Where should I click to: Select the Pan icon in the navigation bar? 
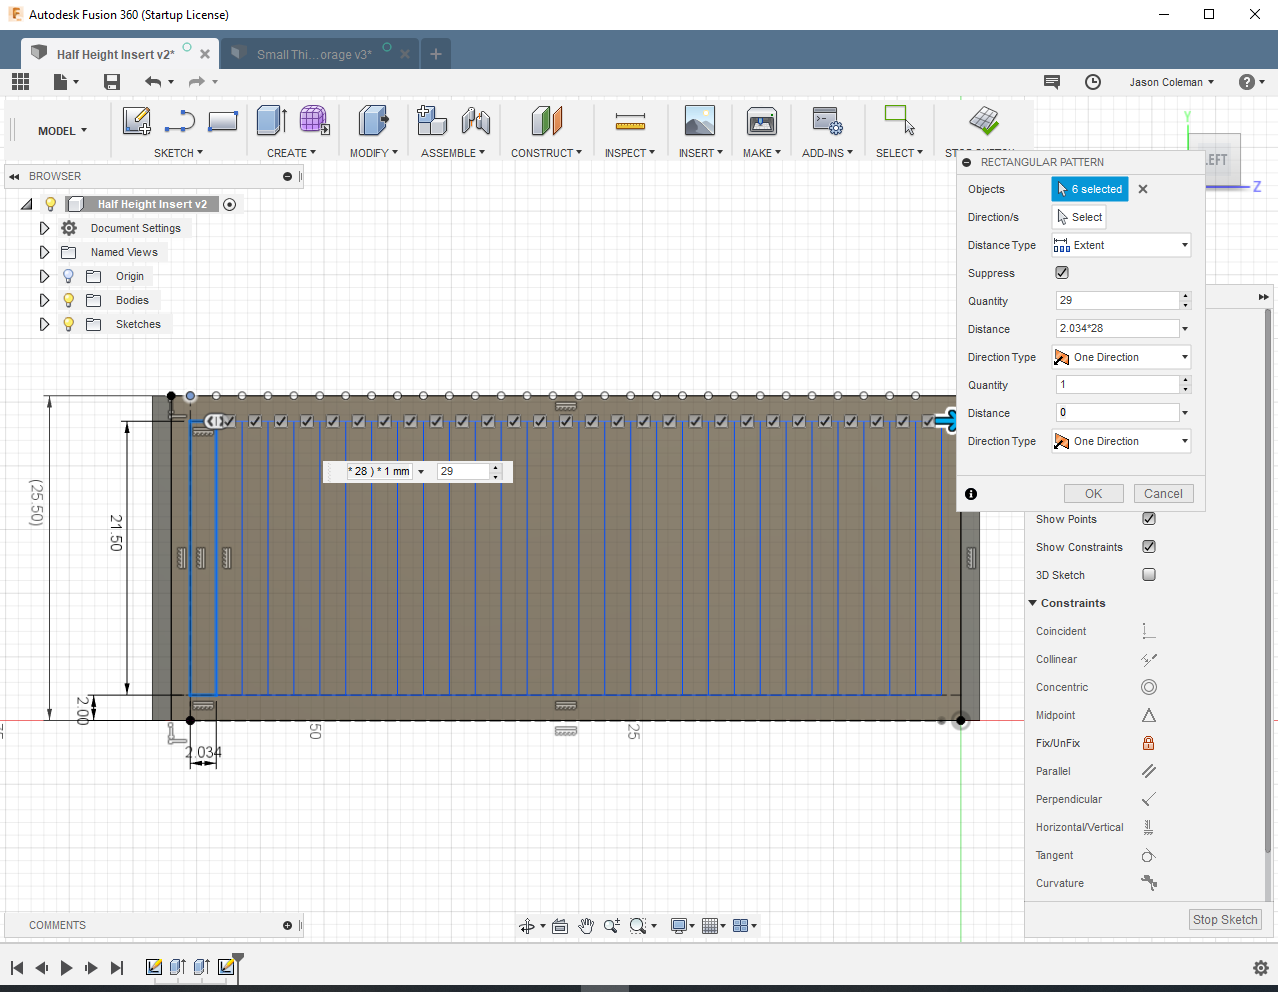coord(585,925)
